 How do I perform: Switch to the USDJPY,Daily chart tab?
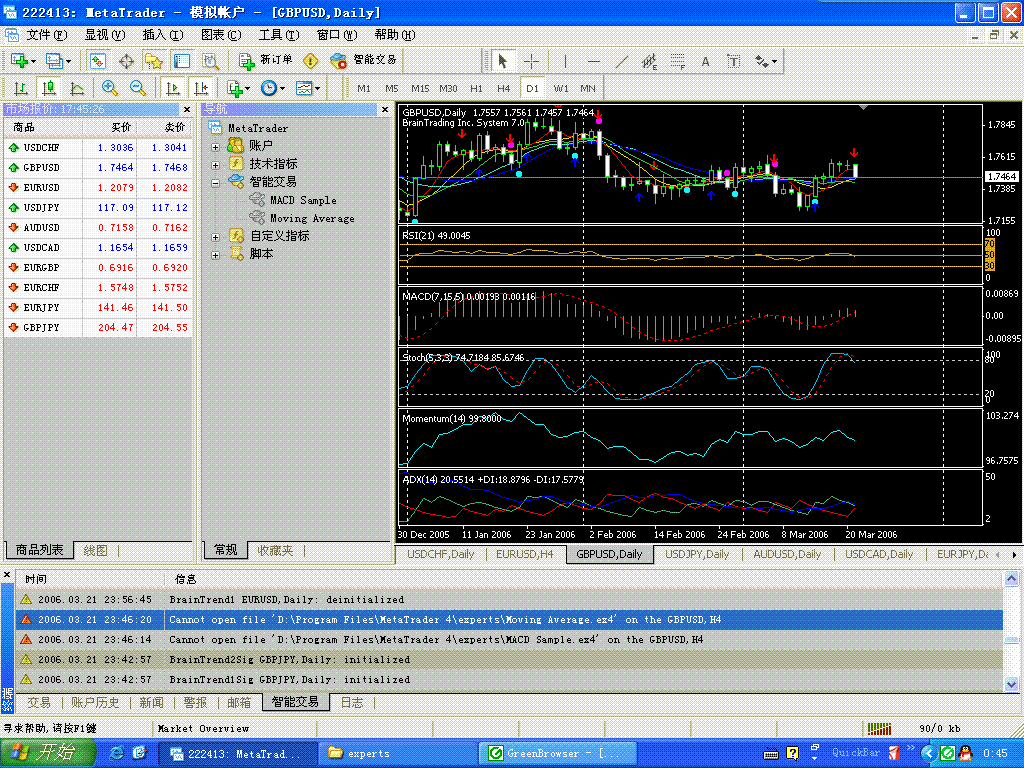click(x=697, y=554)
